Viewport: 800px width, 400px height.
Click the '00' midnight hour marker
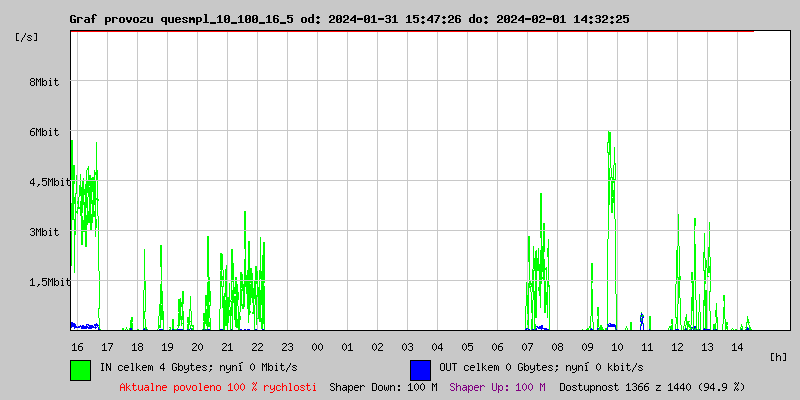tap(317, 346)
